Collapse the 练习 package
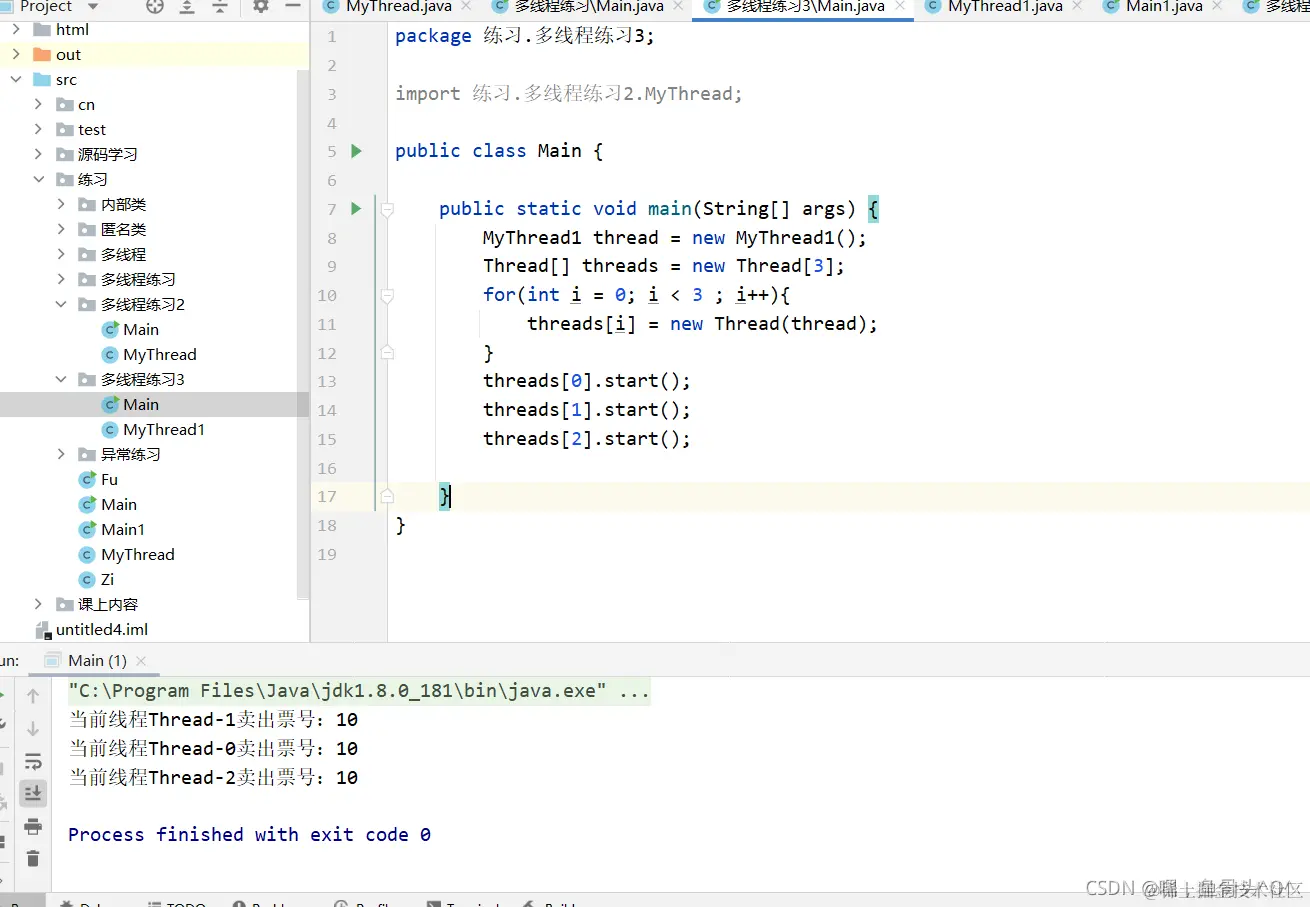This screenshot has height=907, width=1310. click(38, 179)
